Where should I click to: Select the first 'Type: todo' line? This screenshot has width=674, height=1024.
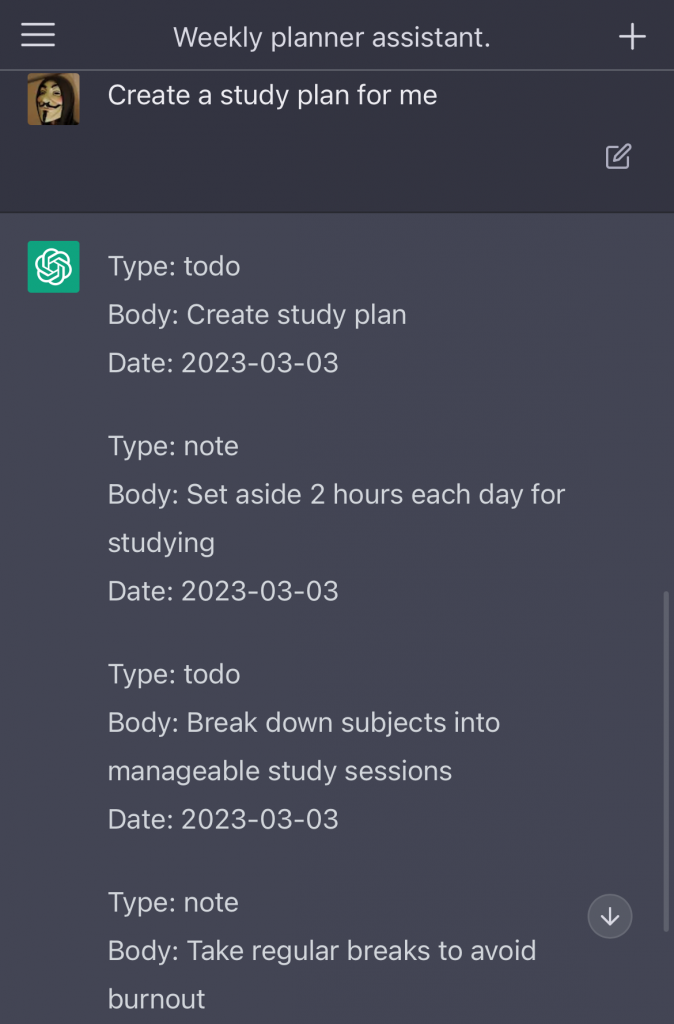tap(174, 266)
